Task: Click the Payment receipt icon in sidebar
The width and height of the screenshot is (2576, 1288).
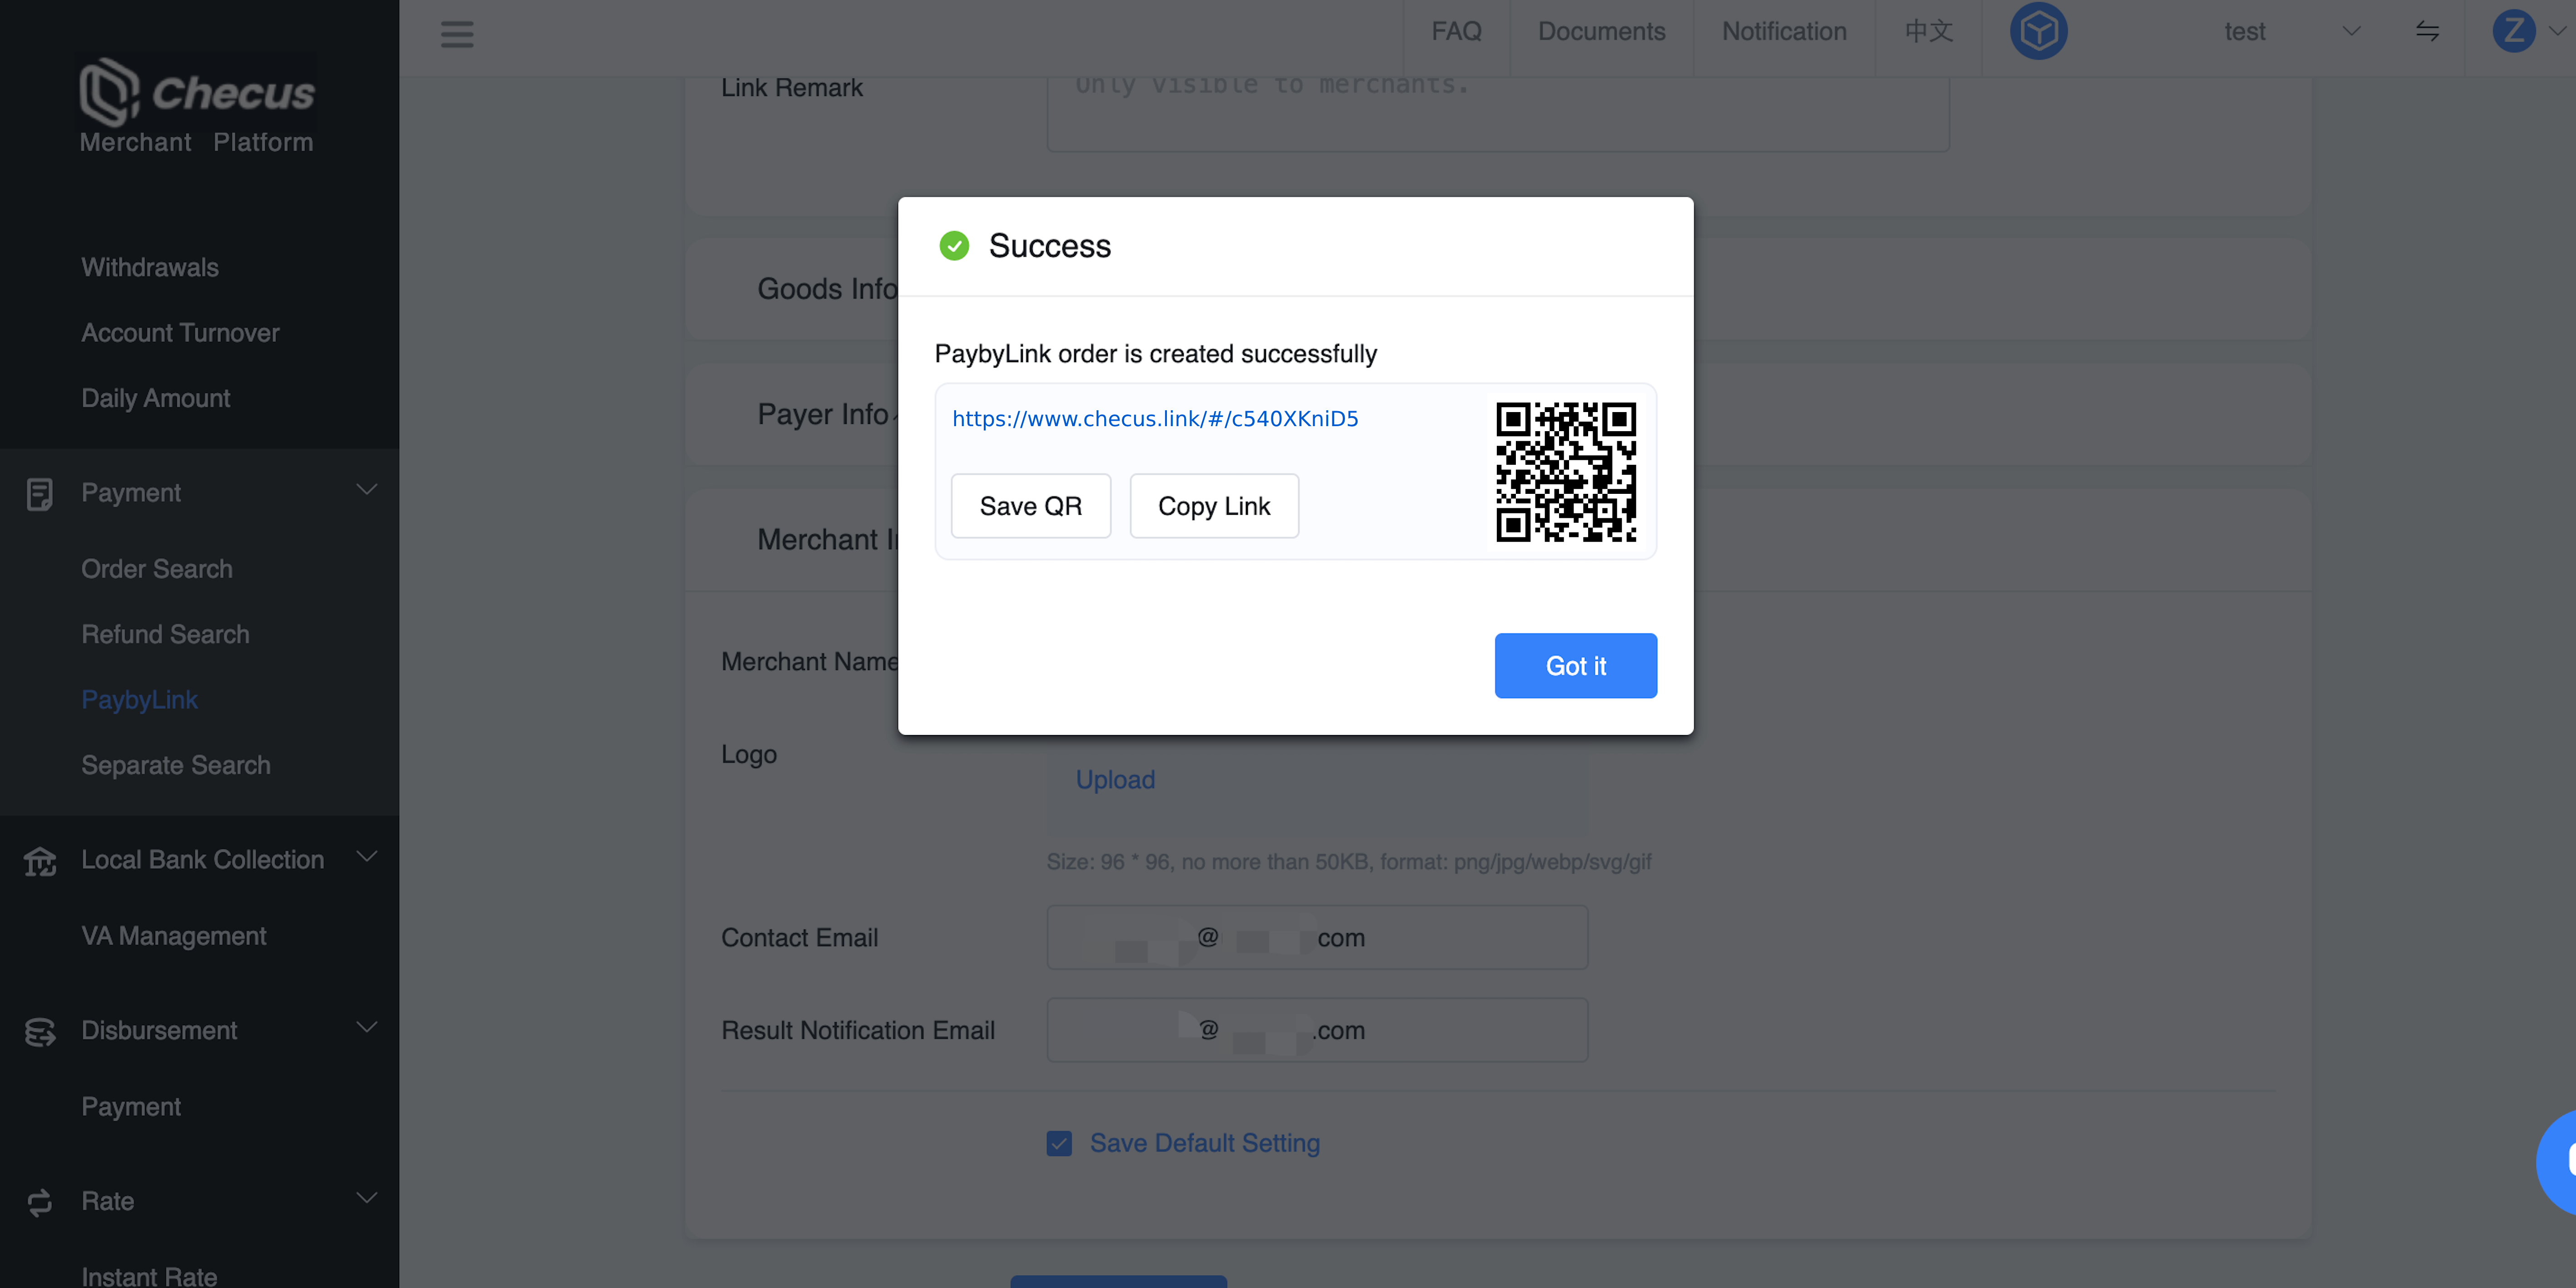Action: point(40,494)
